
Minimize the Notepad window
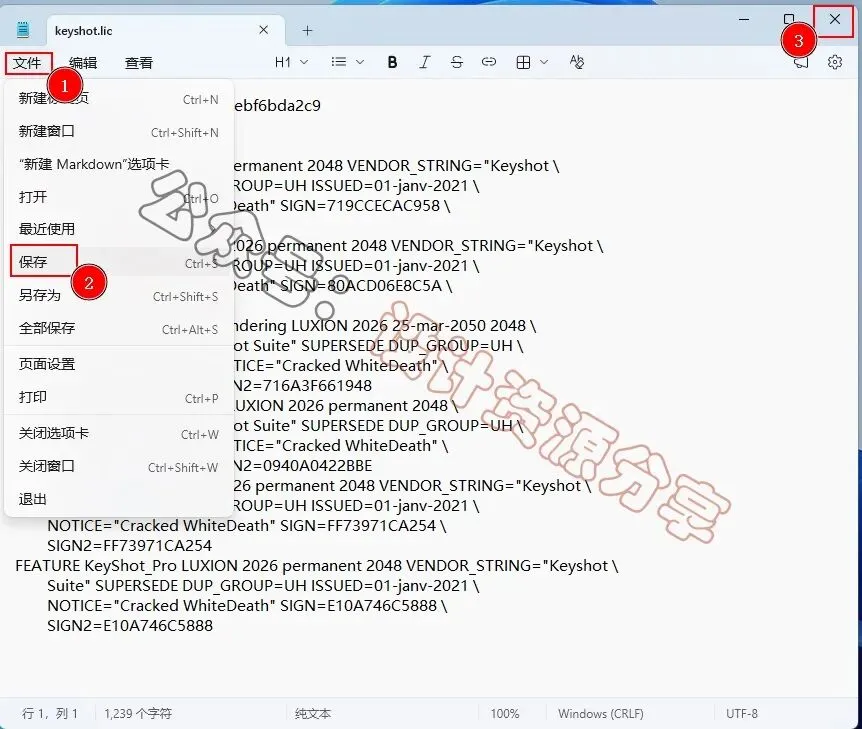pos(744,19)
